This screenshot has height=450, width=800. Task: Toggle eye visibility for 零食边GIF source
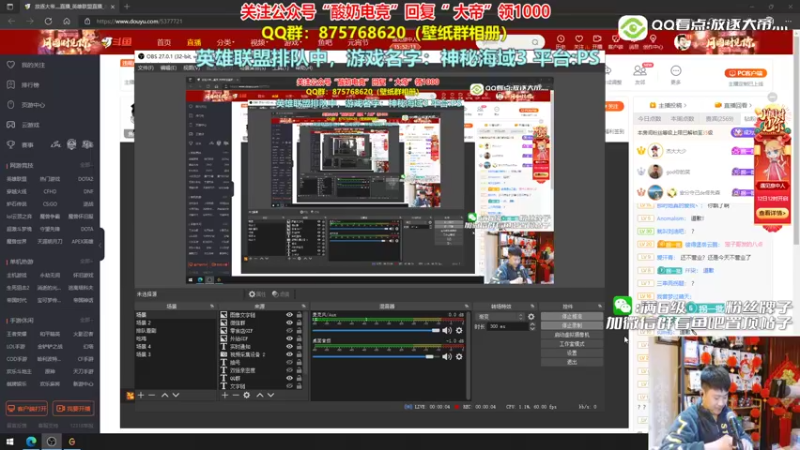point(289,331)
